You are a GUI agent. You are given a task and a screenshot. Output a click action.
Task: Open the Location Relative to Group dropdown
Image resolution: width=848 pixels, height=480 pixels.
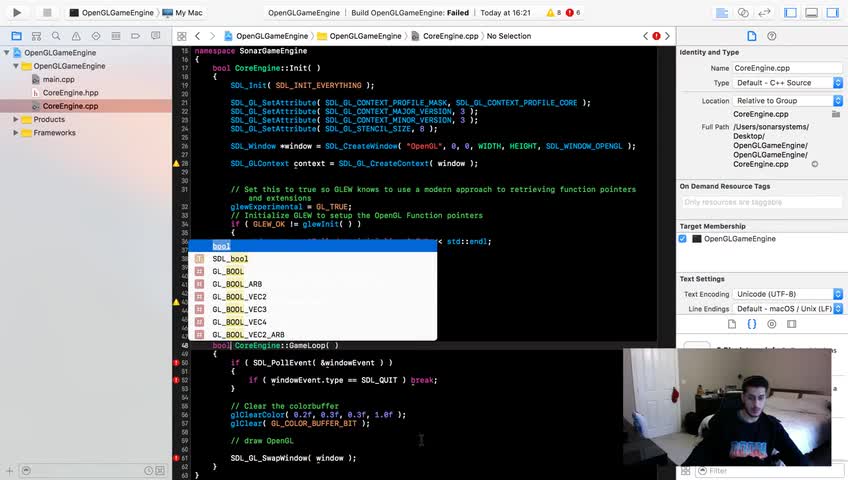pos(787,101)
